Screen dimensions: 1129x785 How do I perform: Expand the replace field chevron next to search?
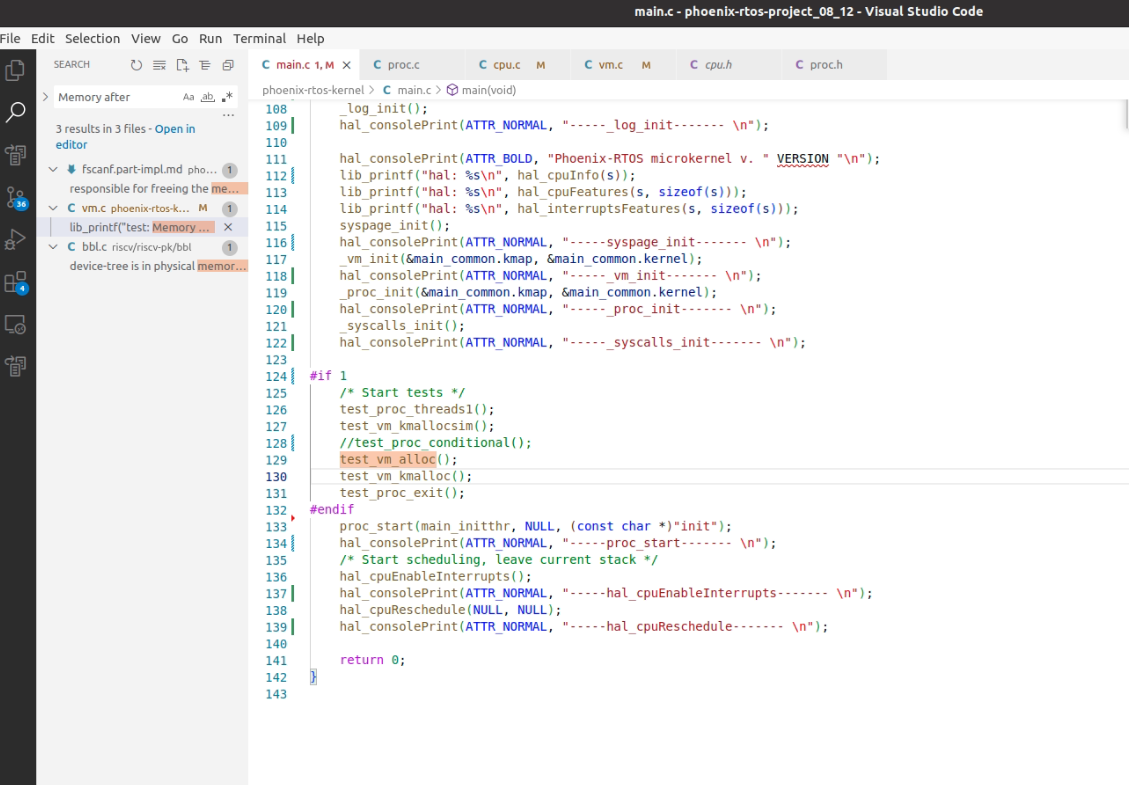(44, 96)
